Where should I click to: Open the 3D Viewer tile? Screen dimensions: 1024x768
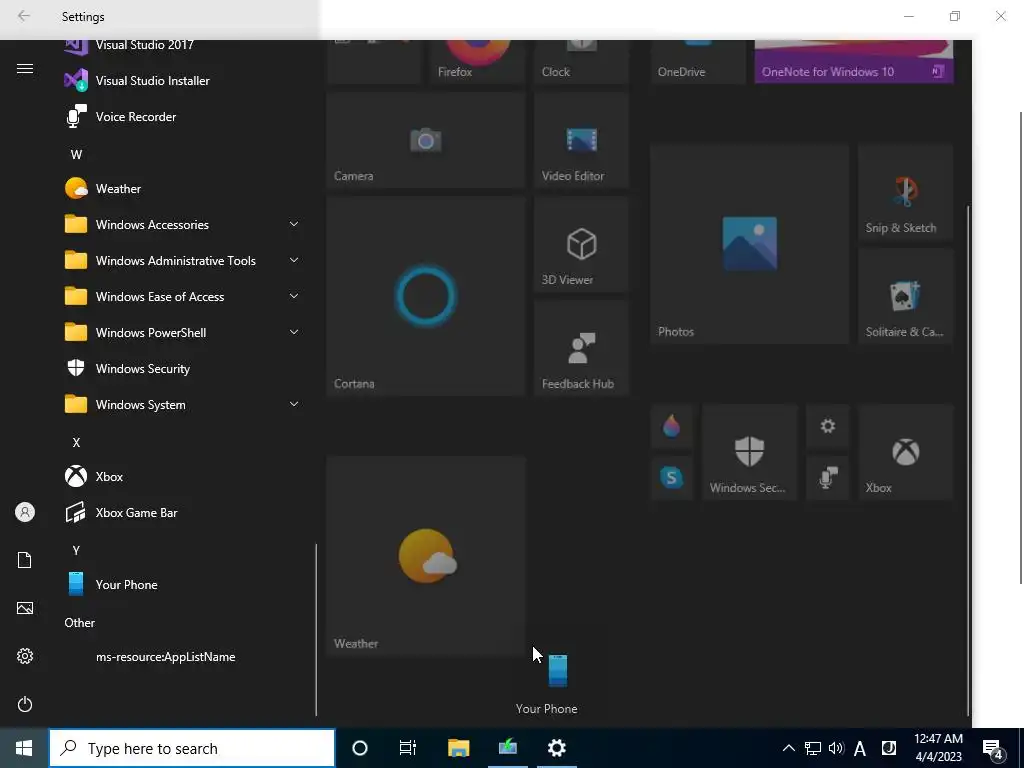pos(581,244)
